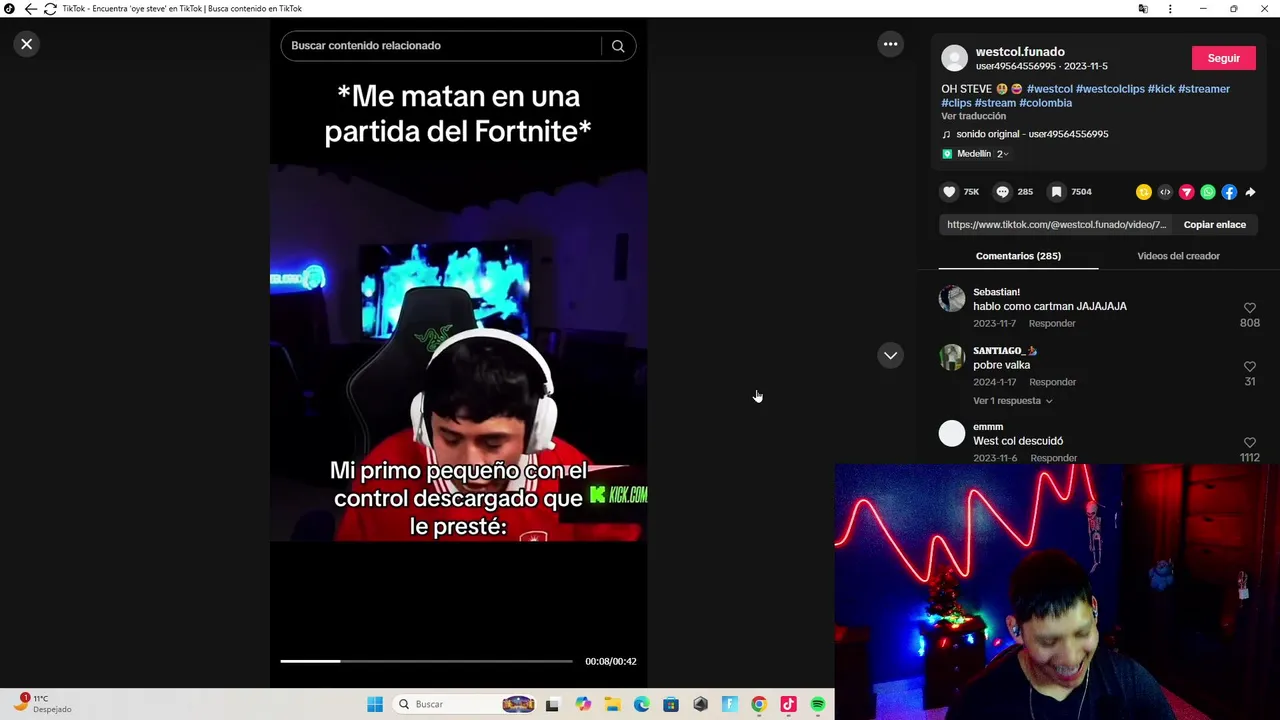Open Copilot from the taskbar

pos(583,704)
